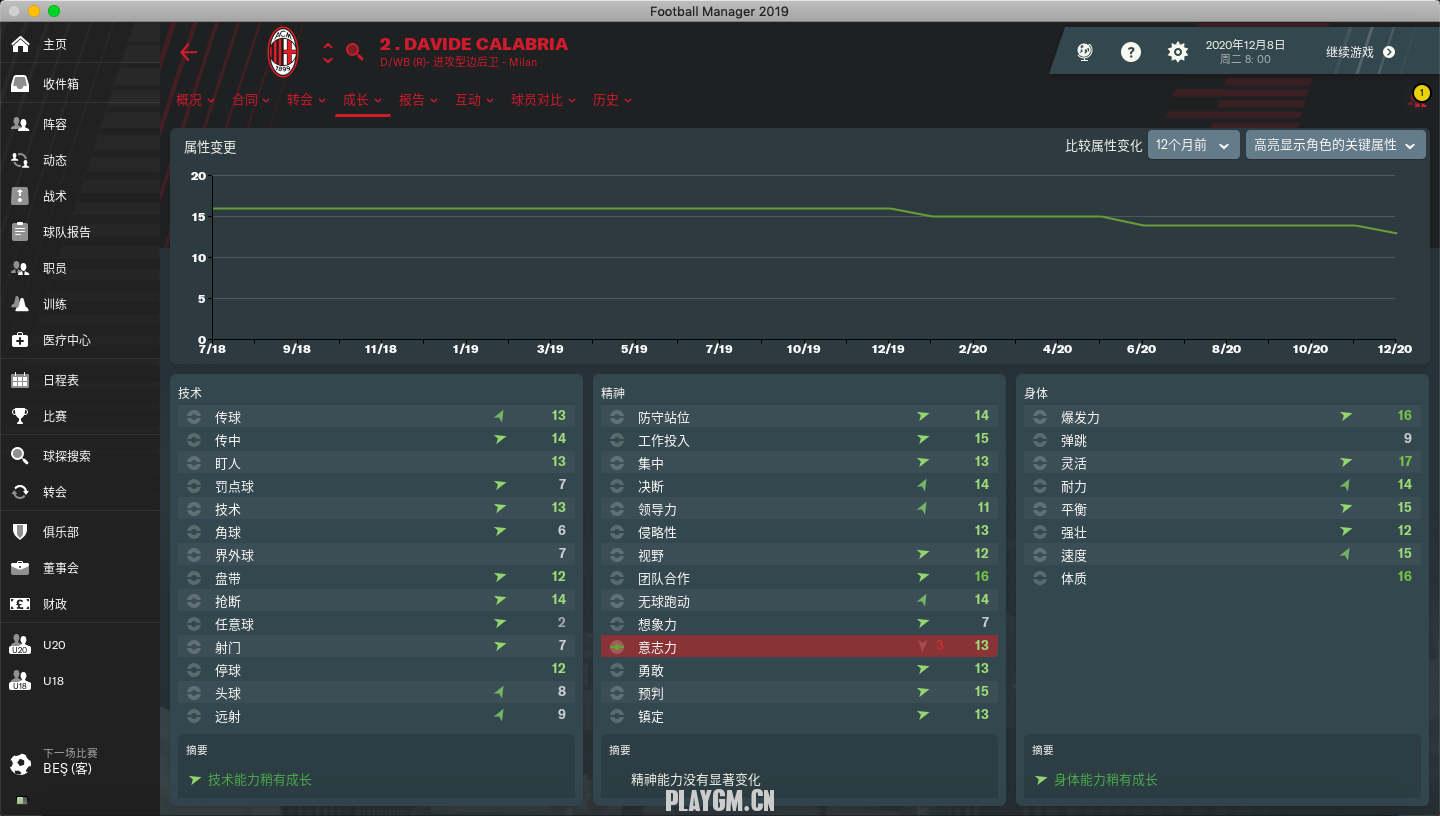Open the 高亮显示角色的关键属性 dropdown
The width and height of the screenshot is (1440, 816).
click(1334, 145)
